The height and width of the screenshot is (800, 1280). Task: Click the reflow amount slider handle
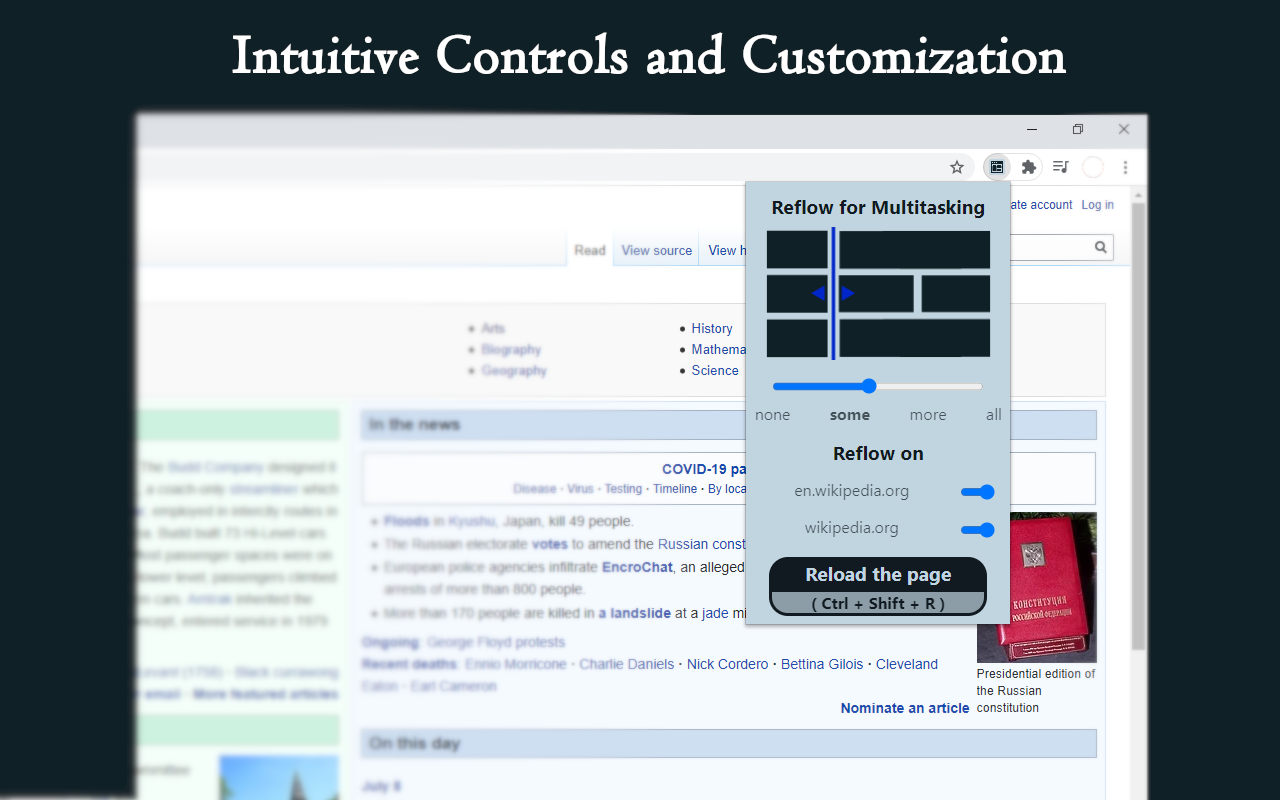pos(869,386)
